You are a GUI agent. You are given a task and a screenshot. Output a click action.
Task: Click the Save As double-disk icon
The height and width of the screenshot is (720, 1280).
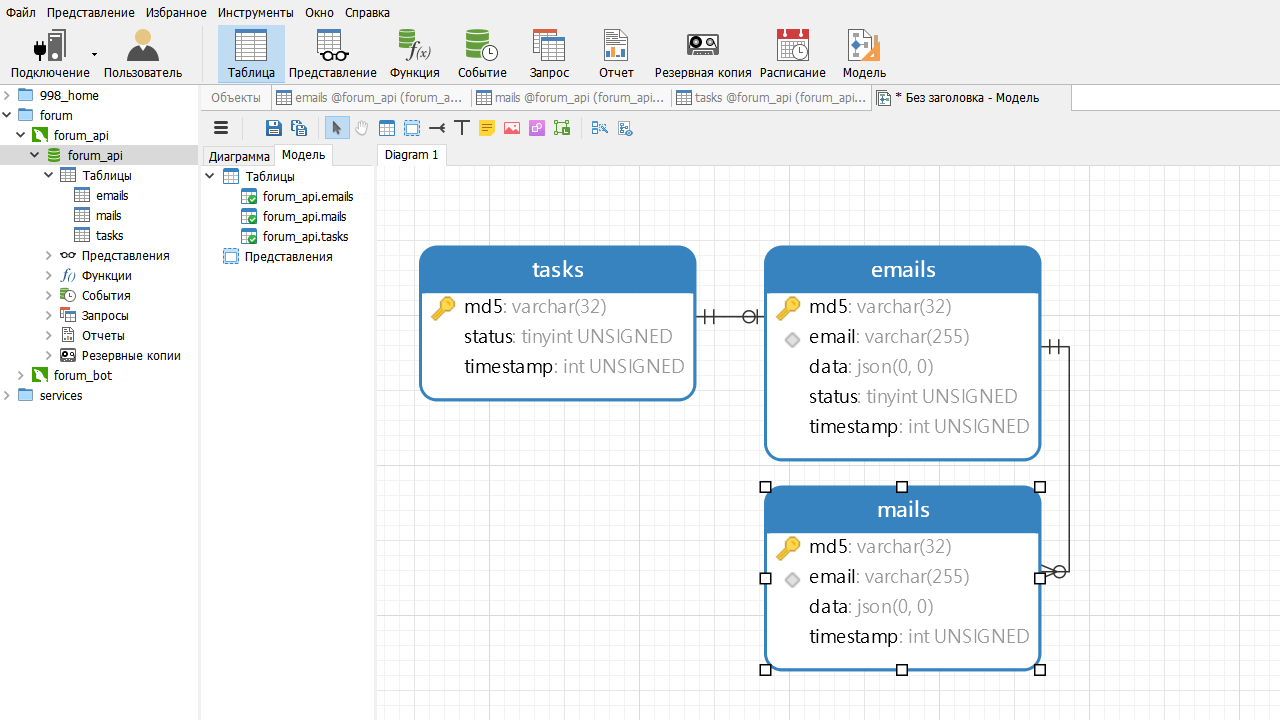point(298,128)
